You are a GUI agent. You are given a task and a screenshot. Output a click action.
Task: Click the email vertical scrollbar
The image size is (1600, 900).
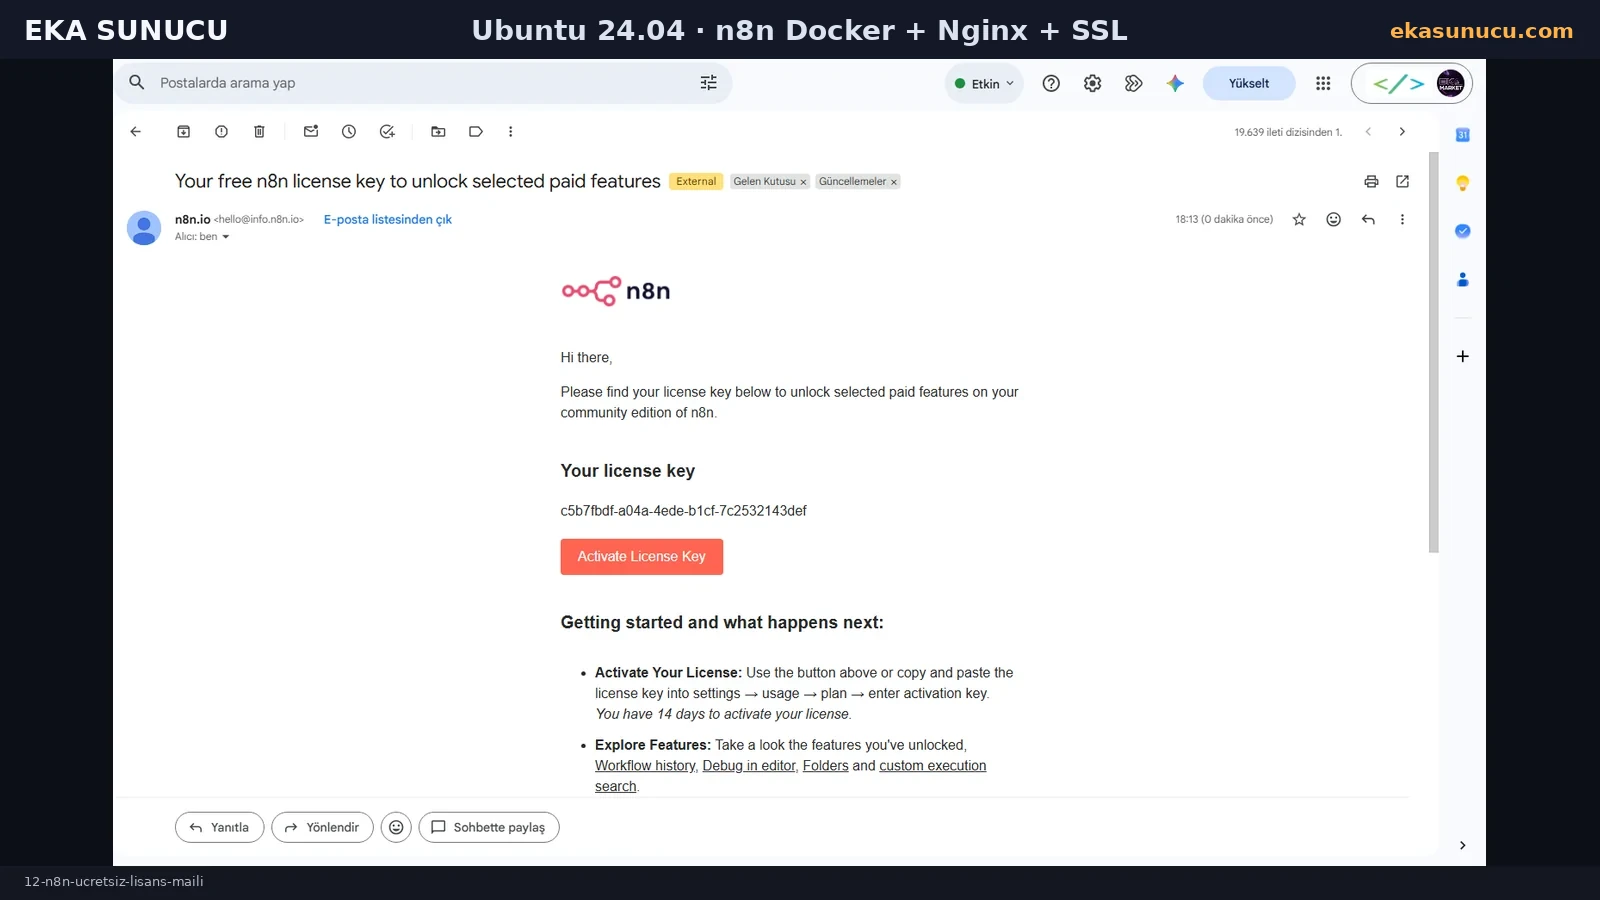(x=1434, y=352)
